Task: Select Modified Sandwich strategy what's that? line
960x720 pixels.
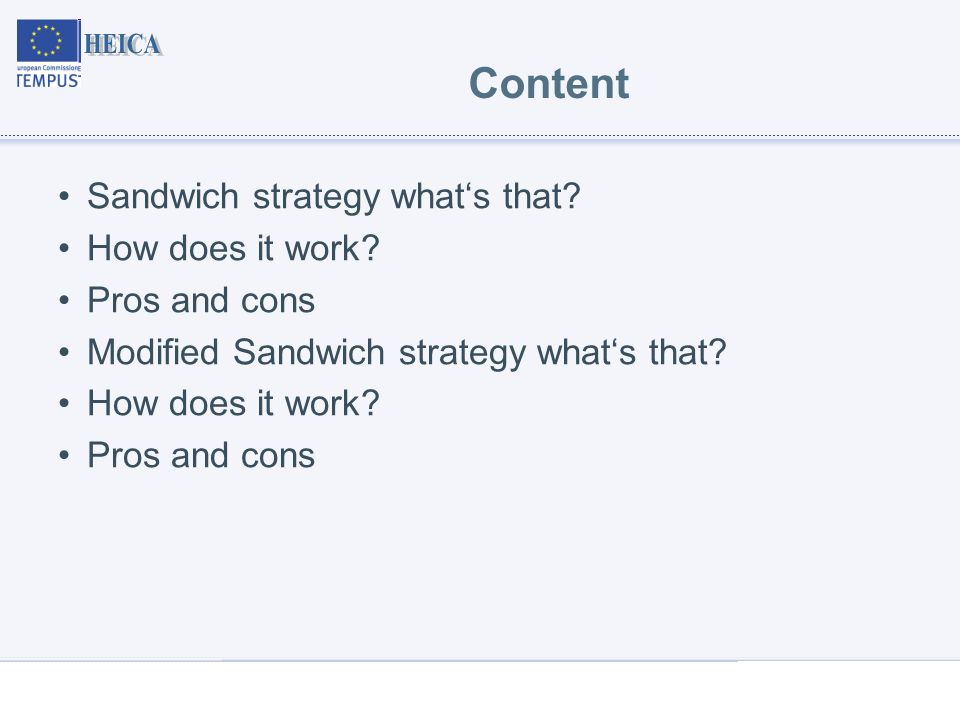Action: point(407,352)
